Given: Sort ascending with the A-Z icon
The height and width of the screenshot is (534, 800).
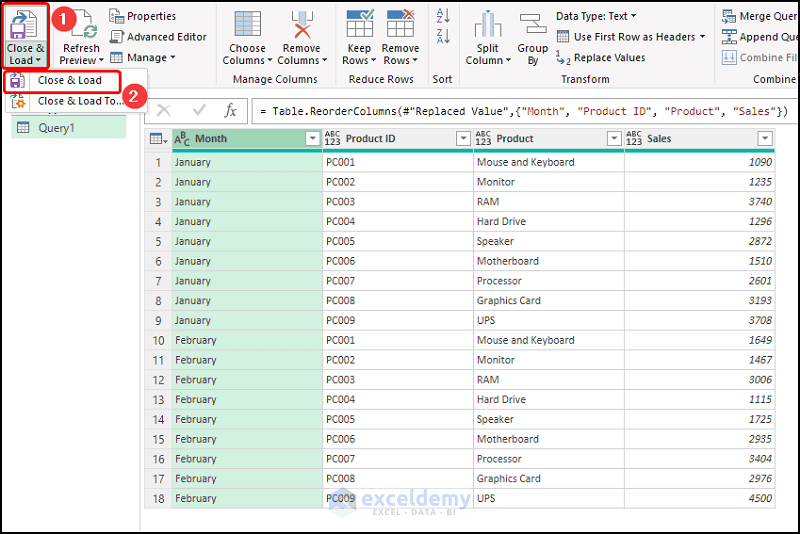Looking at the screenshot, I should [443, 16].
